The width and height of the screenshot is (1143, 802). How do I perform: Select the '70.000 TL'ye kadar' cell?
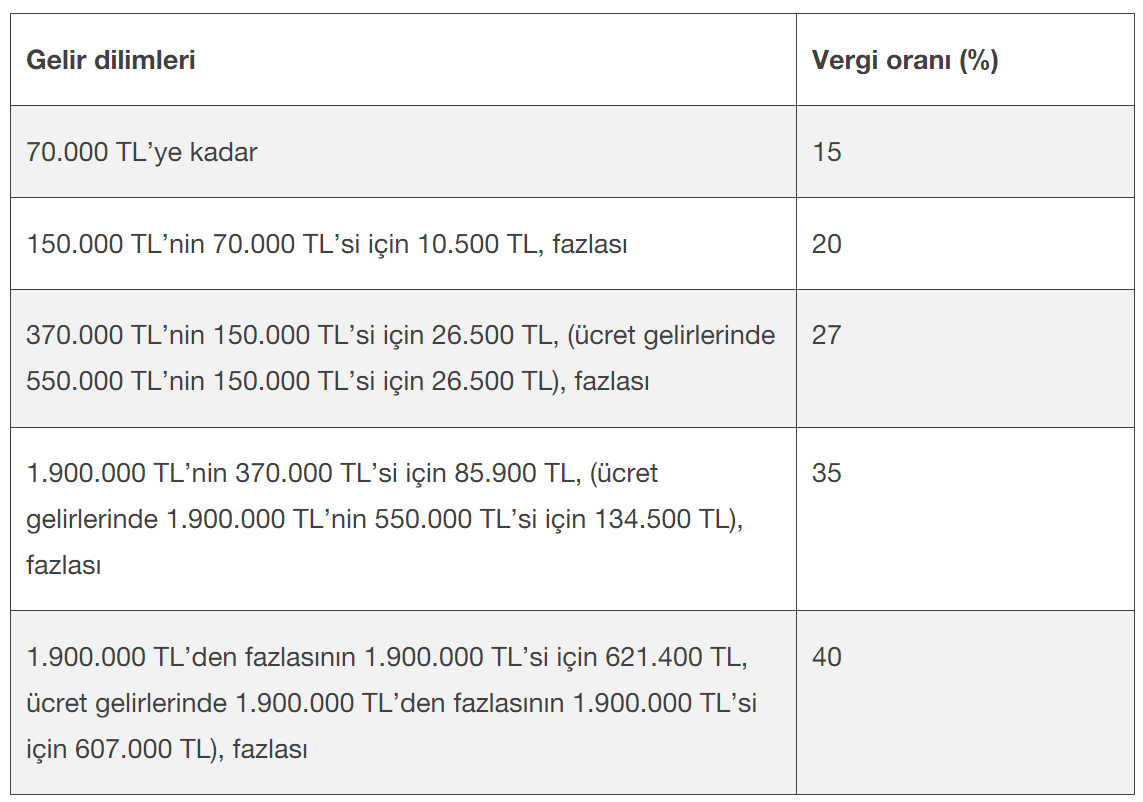pos(142,152)
